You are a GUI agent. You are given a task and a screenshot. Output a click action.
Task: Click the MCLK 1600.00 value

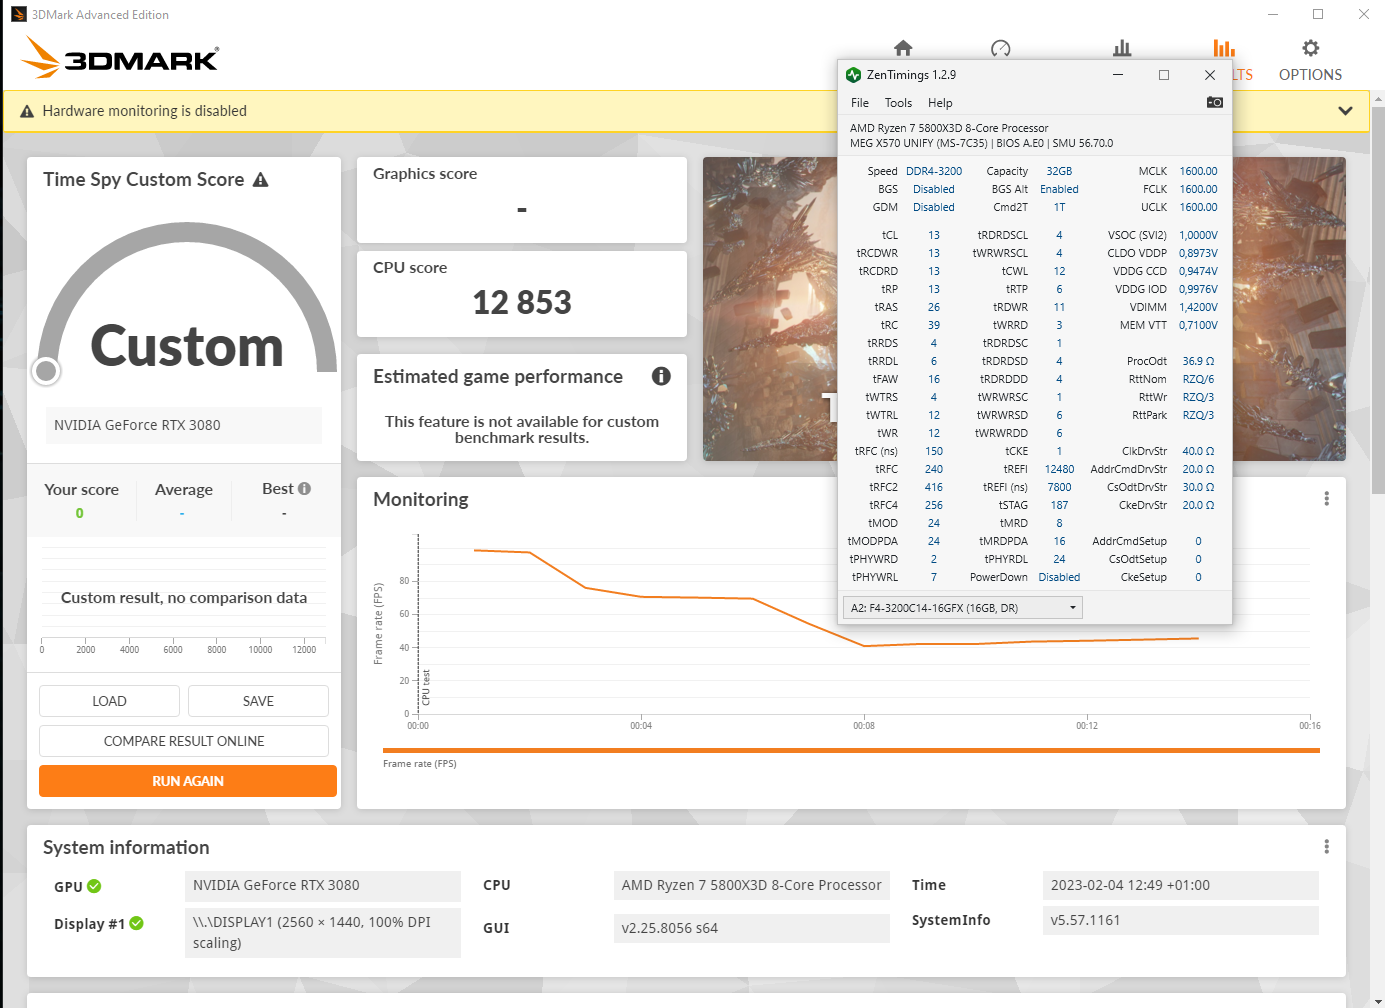pos(1198,171)
